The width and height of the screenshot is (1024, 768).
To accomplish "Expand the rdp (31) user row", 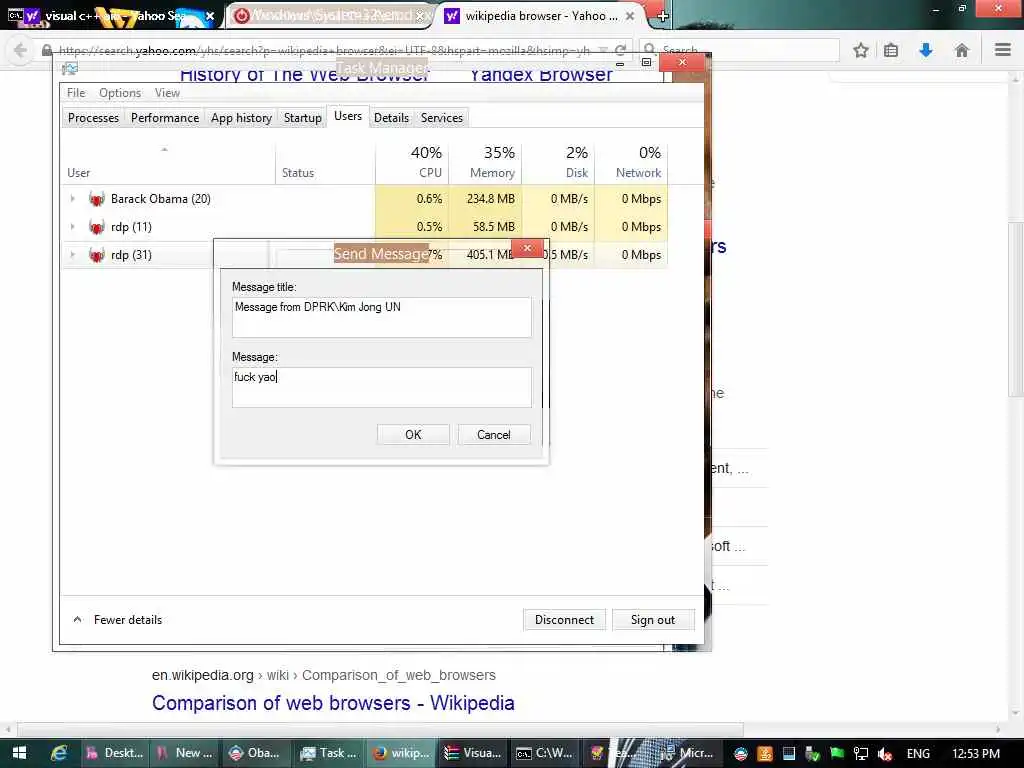I will (72, 255).
